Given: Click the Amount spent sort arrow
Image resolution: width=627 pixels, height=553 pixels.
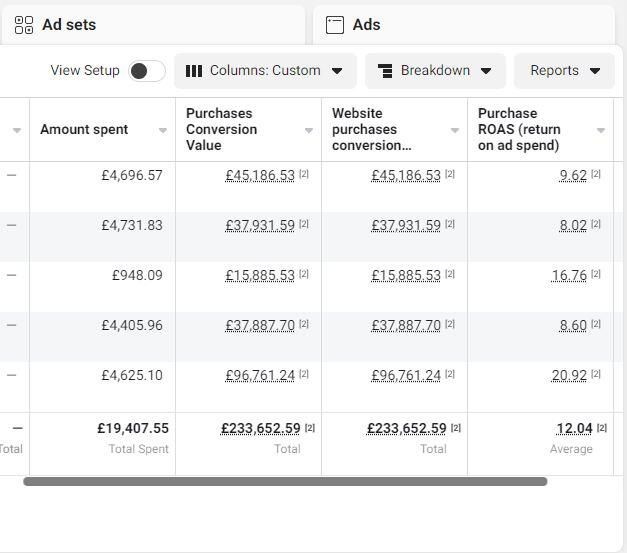Looking at the screenshot, I should (x=163, y=130).
